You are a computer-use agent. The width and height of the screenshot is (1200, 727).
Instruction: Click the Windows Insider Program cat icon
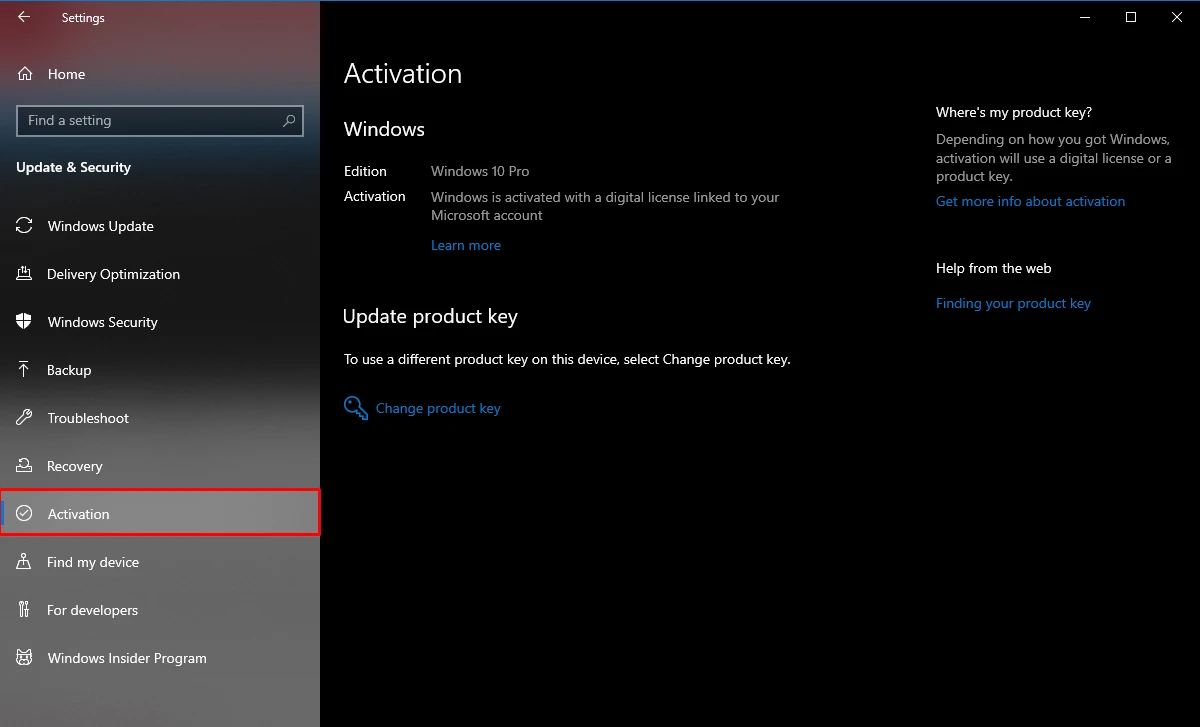coord(25,658)
